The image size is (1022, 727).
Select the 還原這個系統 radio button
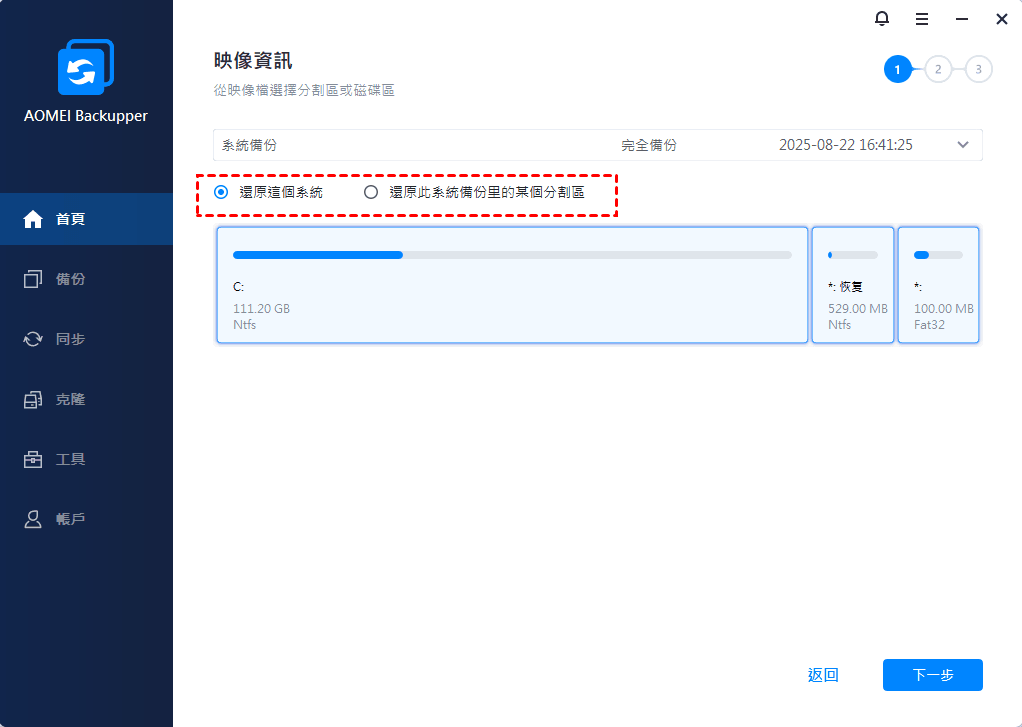pos(221,192)
